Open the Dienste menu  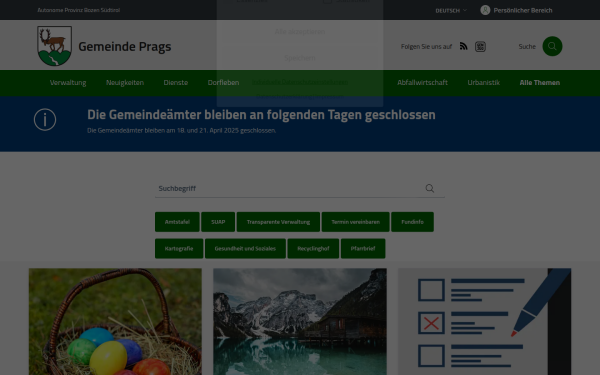click(176, 83)
